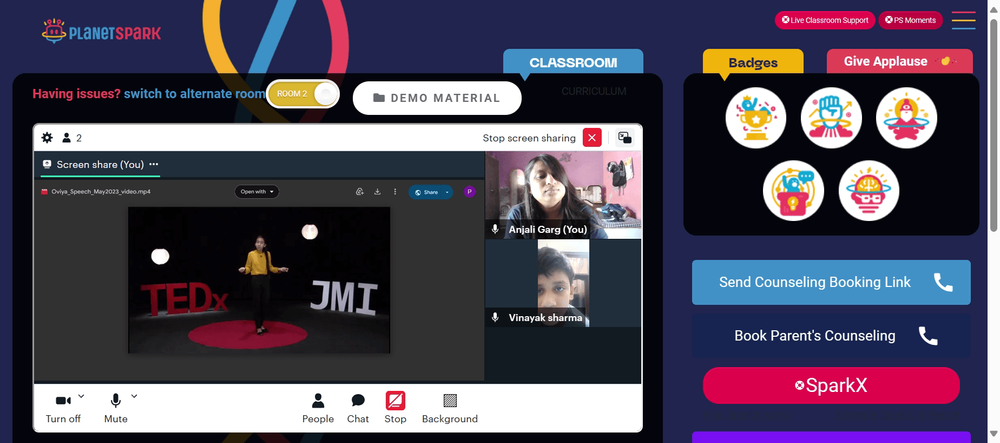Click Book Parent's Counseling
1000x443 pixels.
point(831,335)
